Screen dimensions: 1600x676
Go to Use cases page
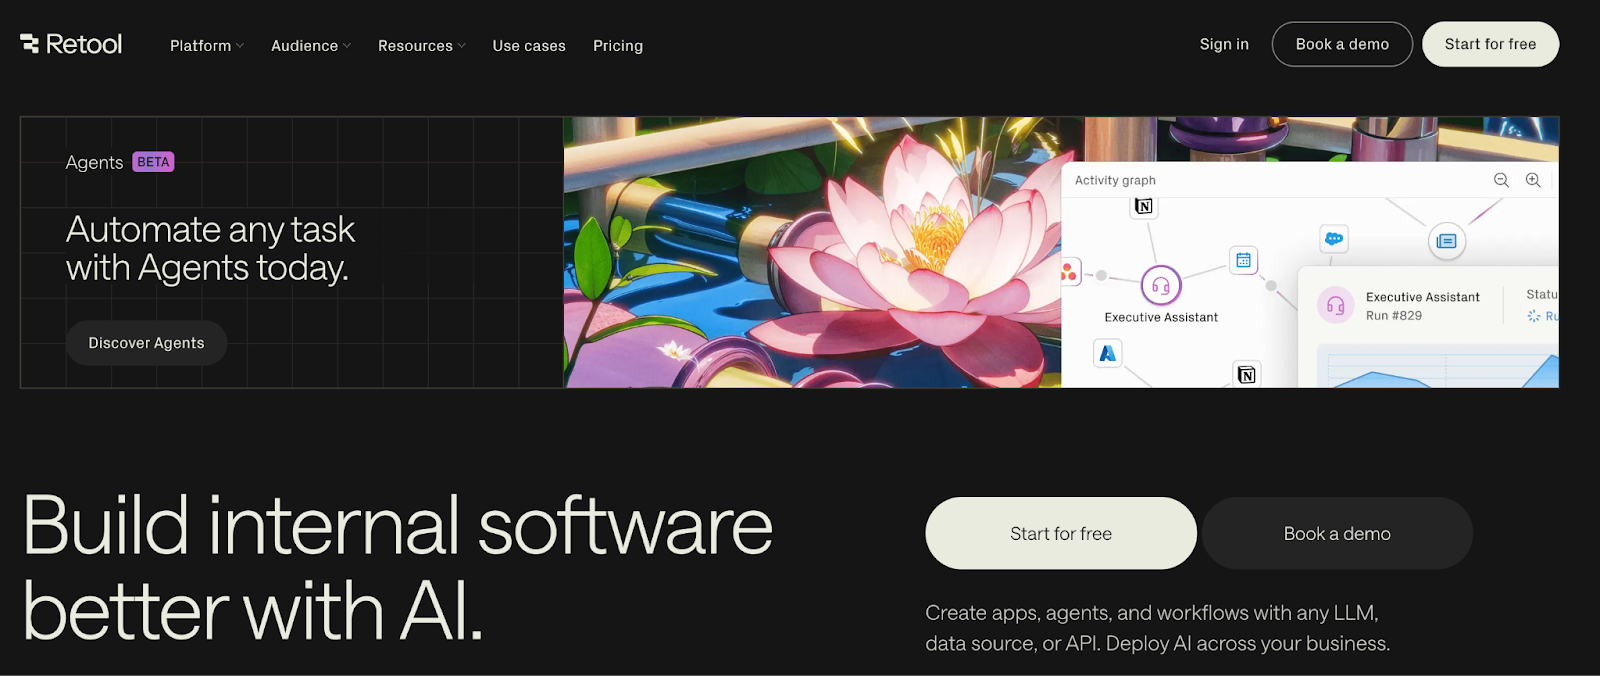[x=529, y=46]
